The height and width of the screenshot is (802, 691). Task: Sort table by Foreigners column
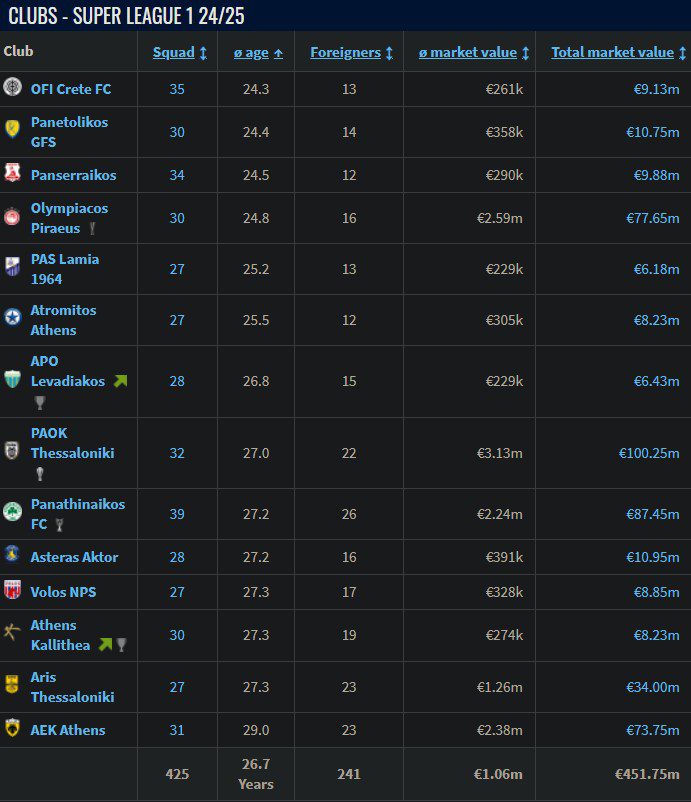(346, 53)
